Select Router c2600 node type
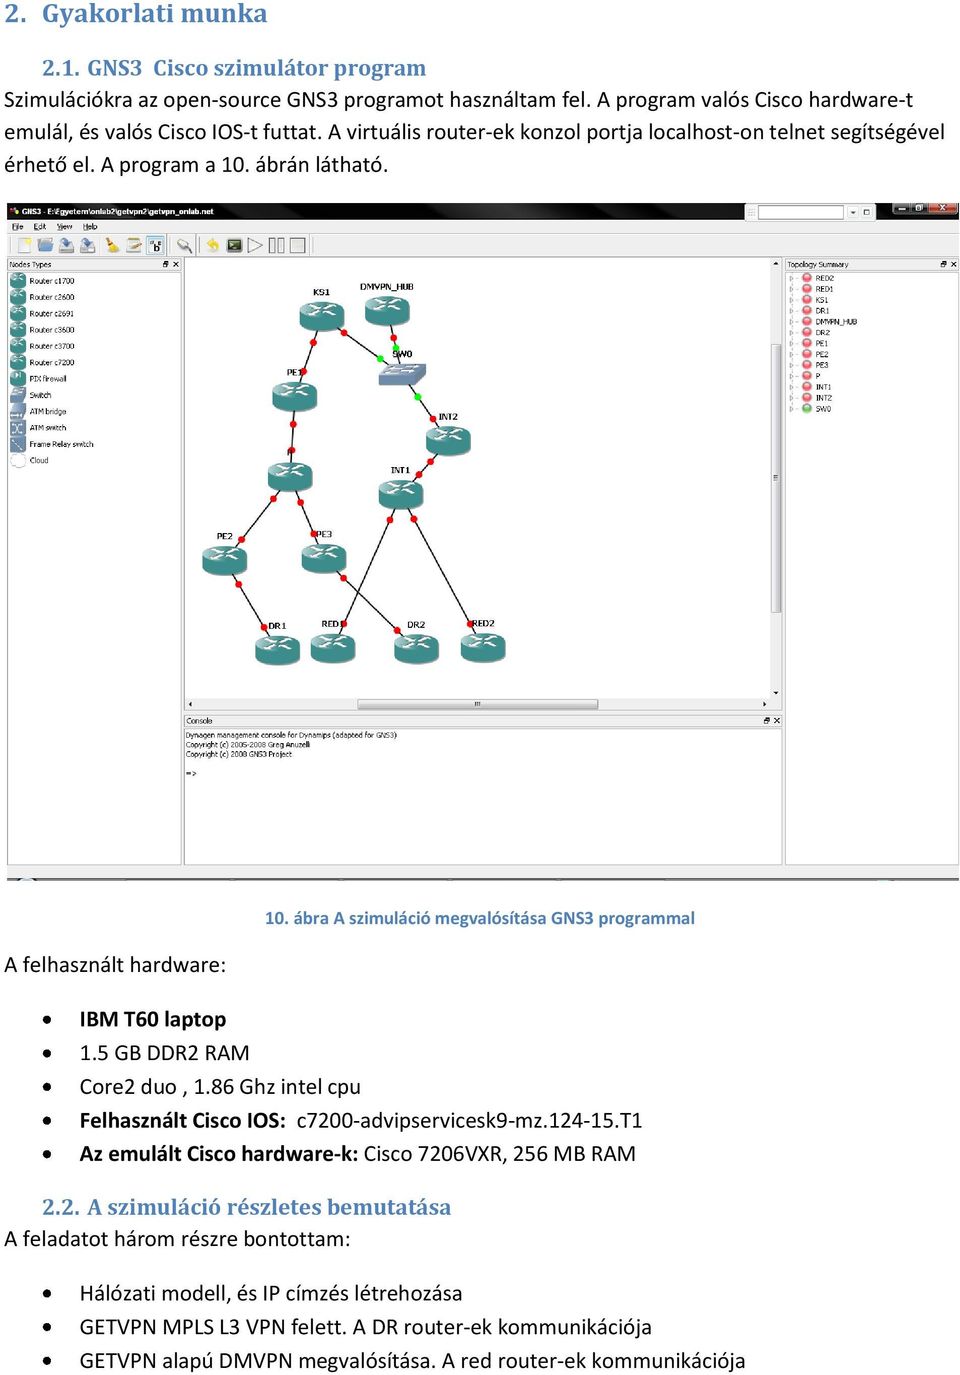The width and height of the screenshot is (960, 1375). coord(43,297)
